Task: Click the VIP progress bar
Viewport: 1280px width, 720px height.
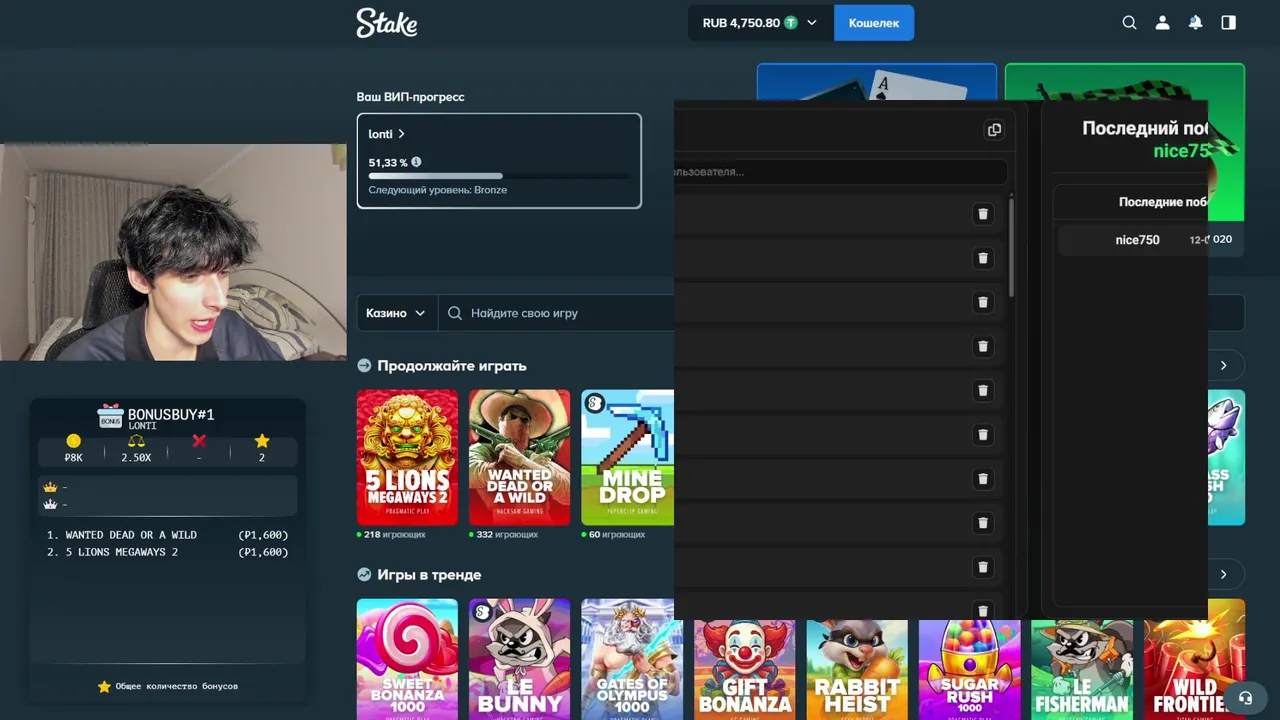Action: pos(499,176)
